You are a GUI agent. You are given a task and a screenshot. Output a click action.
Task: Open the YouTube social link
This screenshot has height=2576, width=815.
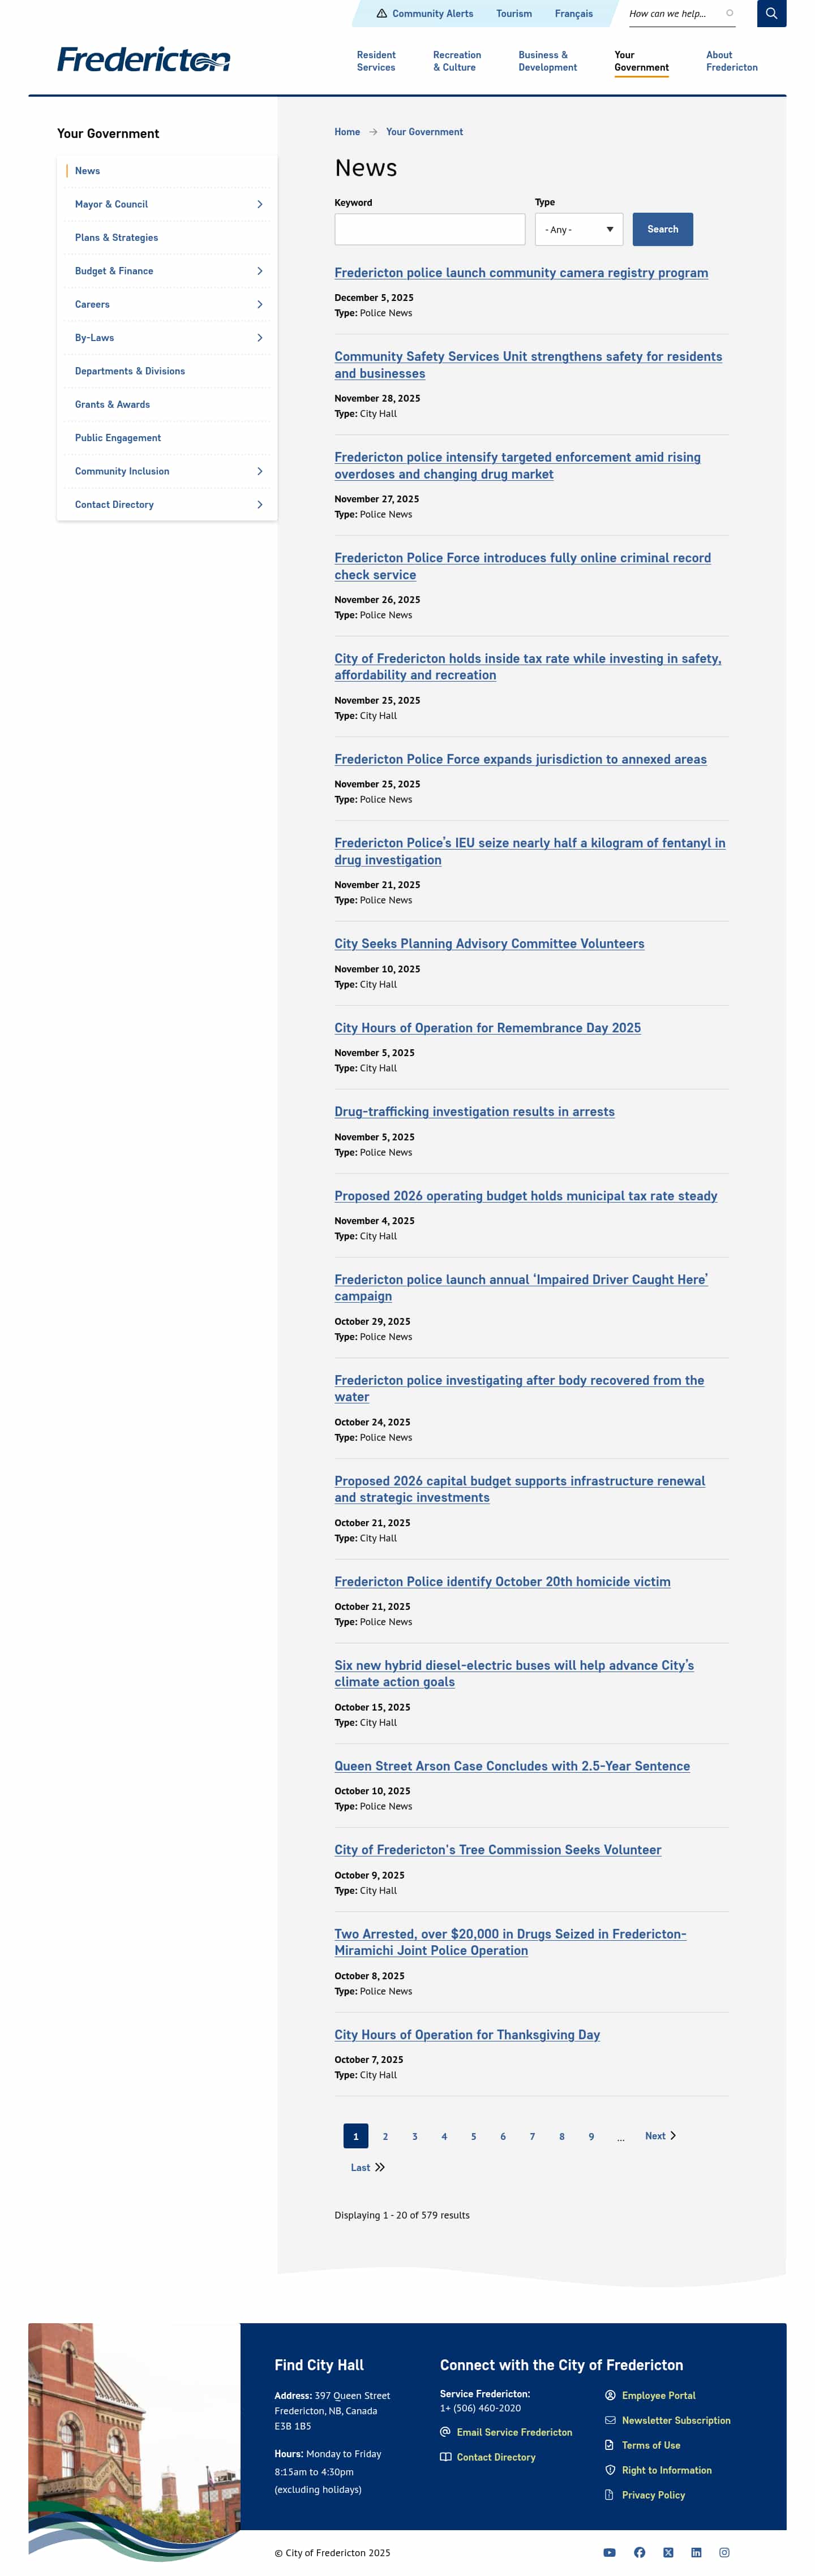(609, 2552)
